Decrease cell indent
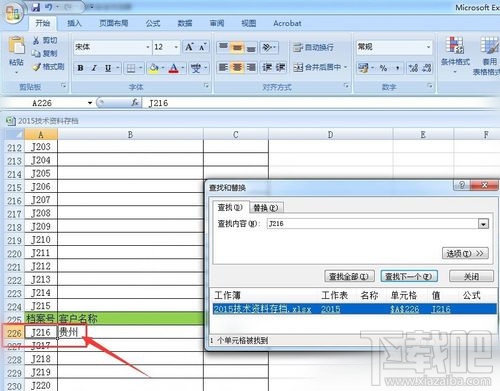The width and height of the screenshot is (500, 391). [x=267, y=68]
